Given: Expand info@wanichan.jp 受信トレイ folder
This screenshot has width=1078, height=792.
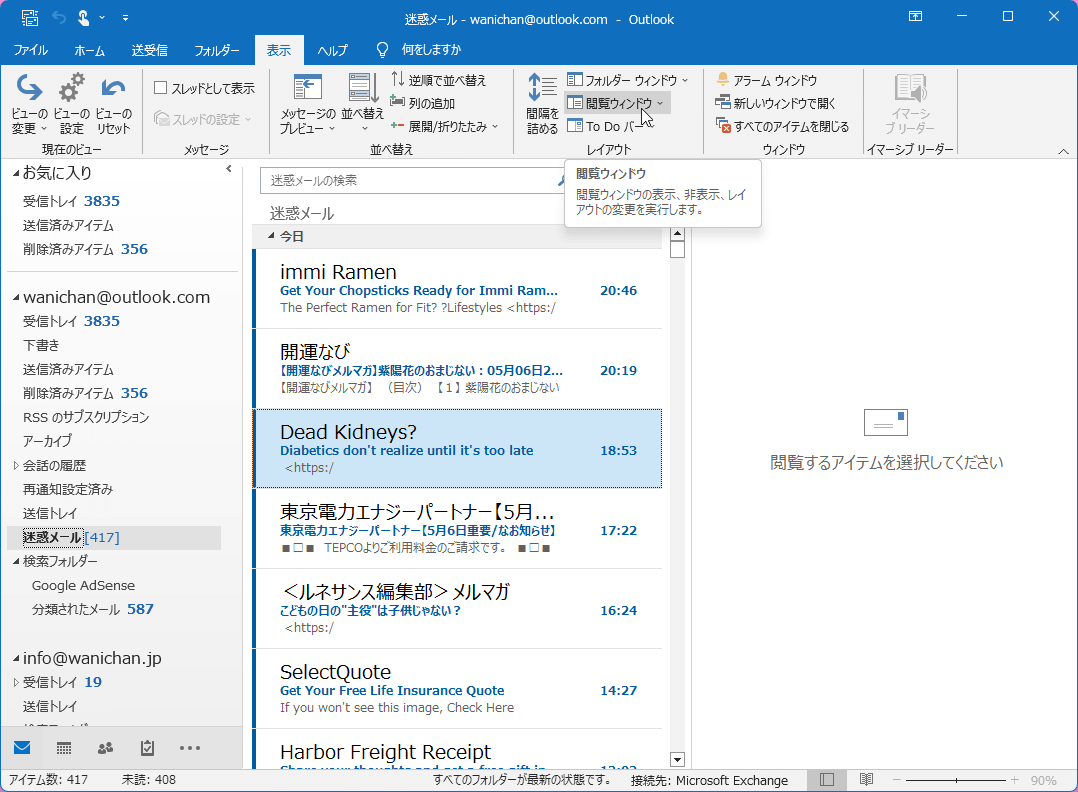Looking at the screenshot, I should coord(16,683).
